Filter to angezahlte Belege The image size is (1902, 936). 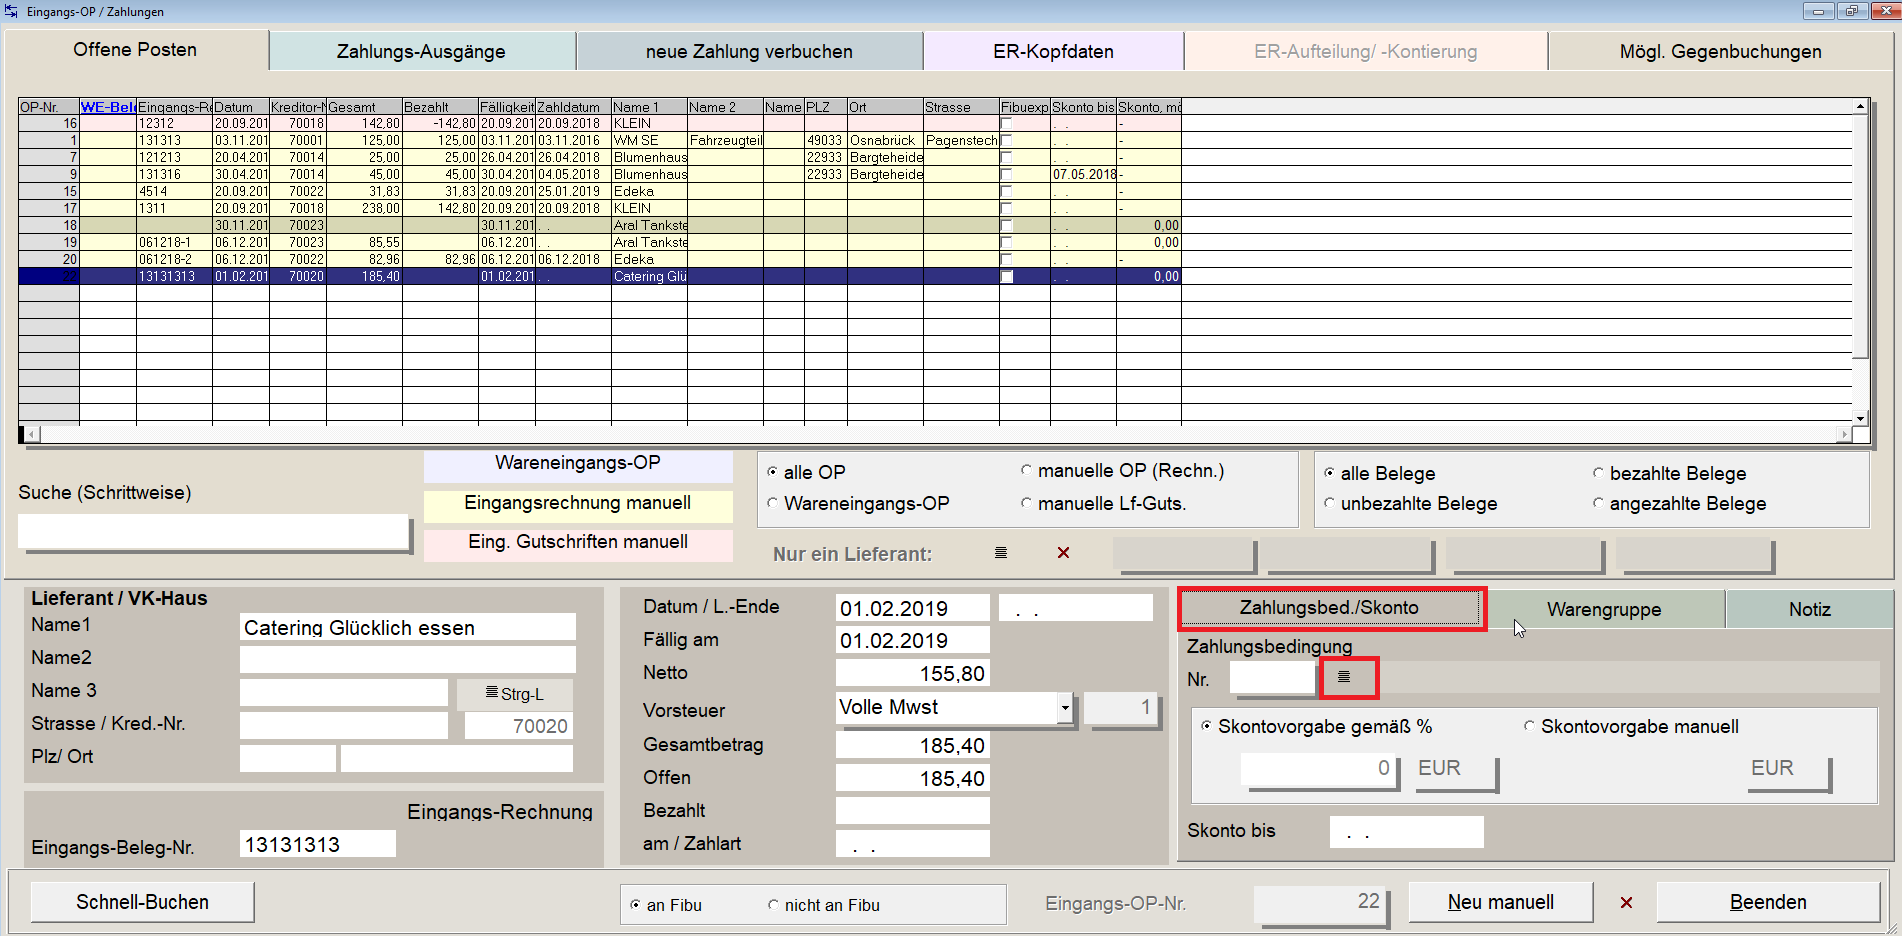tap(1598, 503)
